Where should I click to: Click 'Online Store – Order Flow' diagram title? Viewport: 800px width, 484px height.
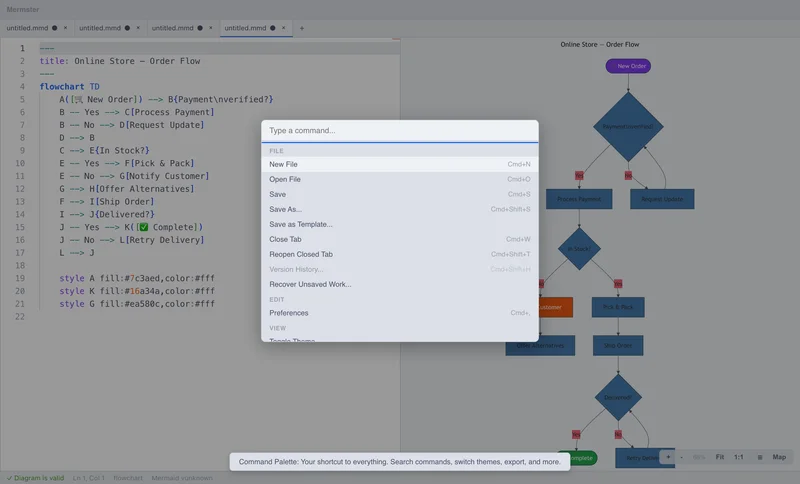click(x=599, y=44)
